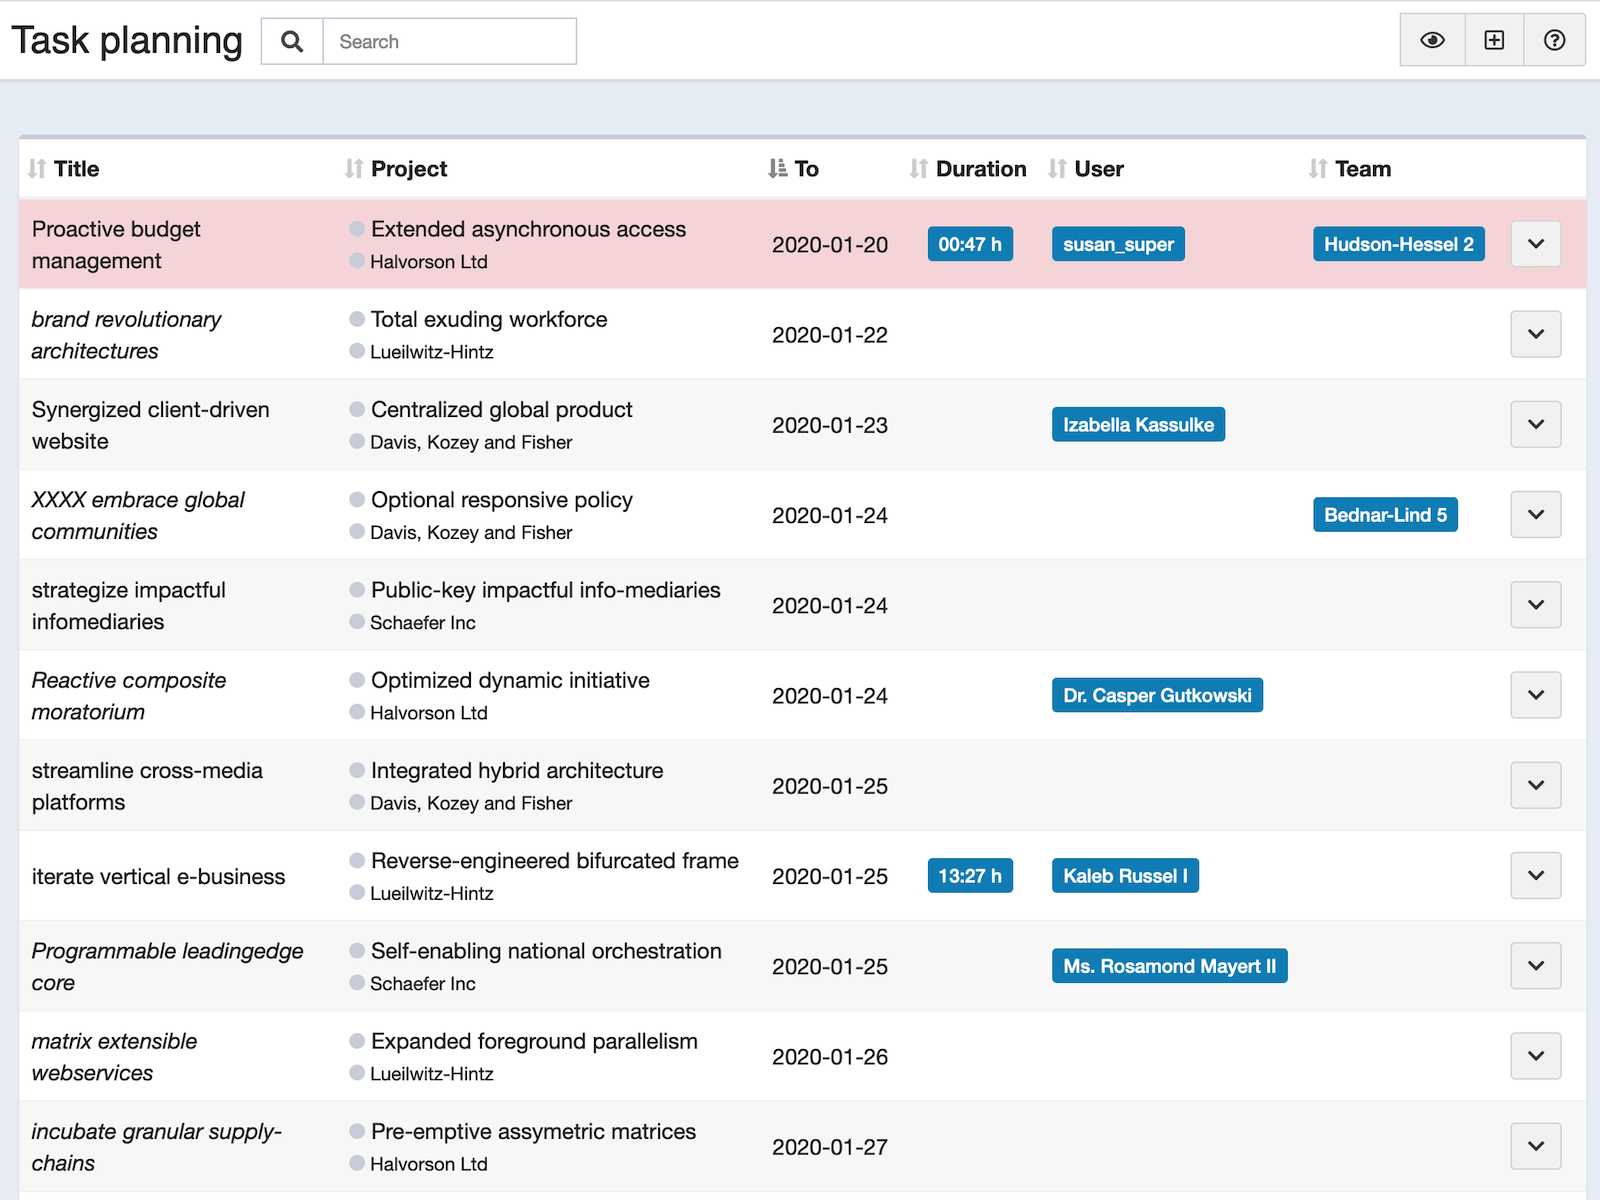The image size is (1600, 1200).
Task: Open the help question mark icon
Action: [x=1554, y=40]
